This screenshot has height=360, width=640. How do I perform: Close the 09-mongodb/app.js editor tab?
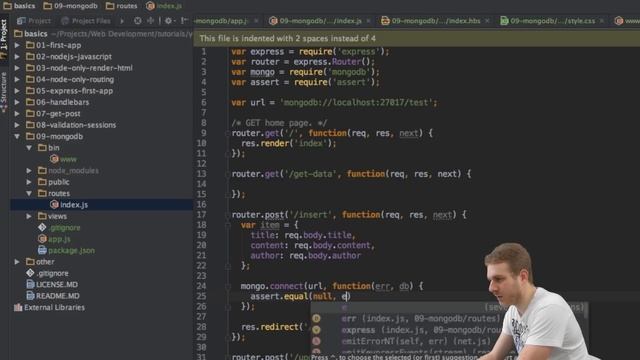point(256,20)
